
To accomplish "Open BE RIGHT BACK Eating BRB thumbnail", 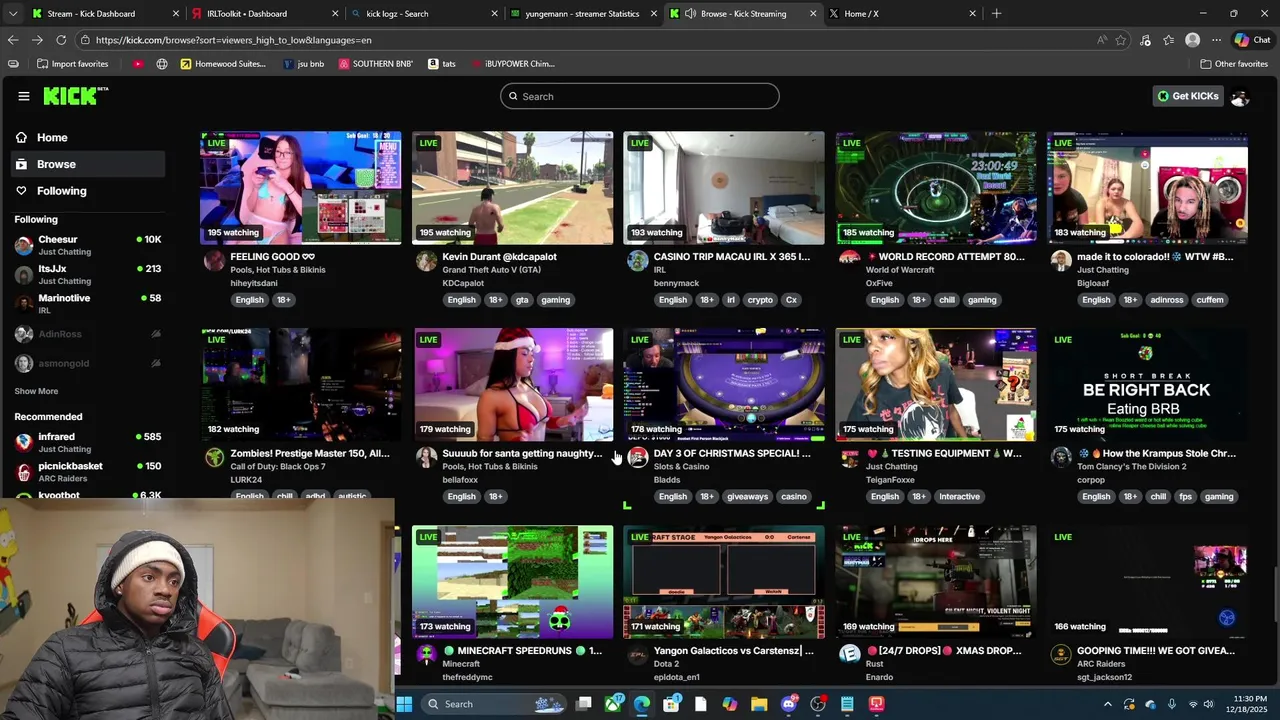I will tap(1147, 385).
